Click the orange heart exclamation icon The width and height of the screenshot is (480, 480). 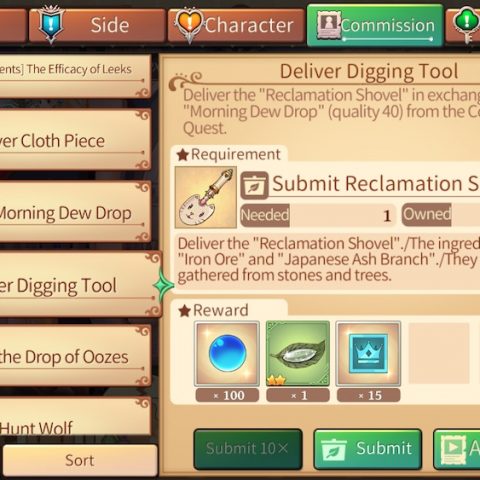189,25
